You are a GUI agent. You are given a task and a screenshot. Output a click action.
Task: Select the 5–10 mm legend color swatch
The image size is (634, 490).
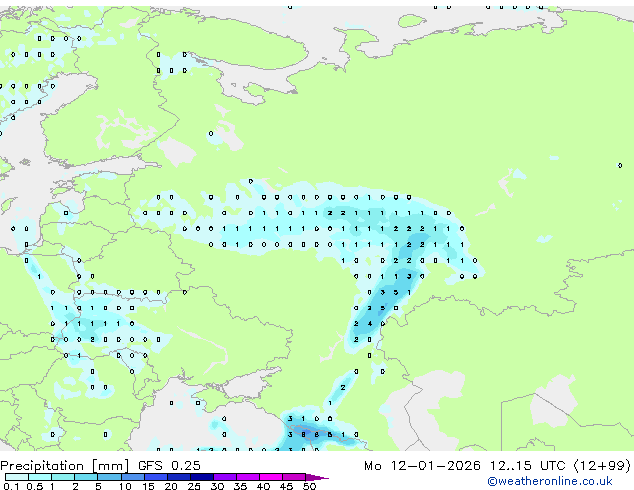tap(109, 477)
